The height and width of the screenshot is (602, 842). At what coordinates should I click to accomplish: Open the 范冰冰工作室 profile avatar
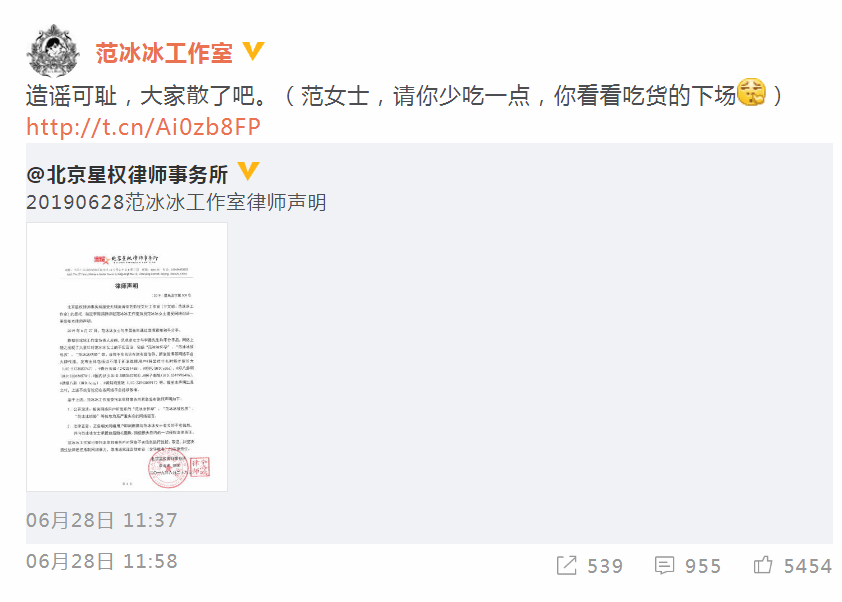coord(53,51)
